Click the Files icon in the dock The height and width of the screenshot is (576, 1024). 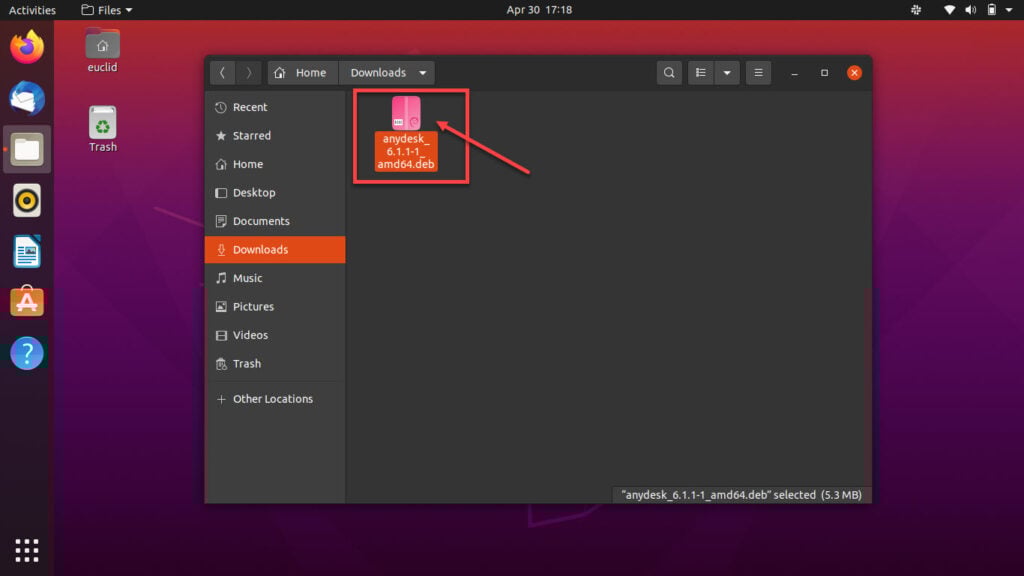[27, 149]
